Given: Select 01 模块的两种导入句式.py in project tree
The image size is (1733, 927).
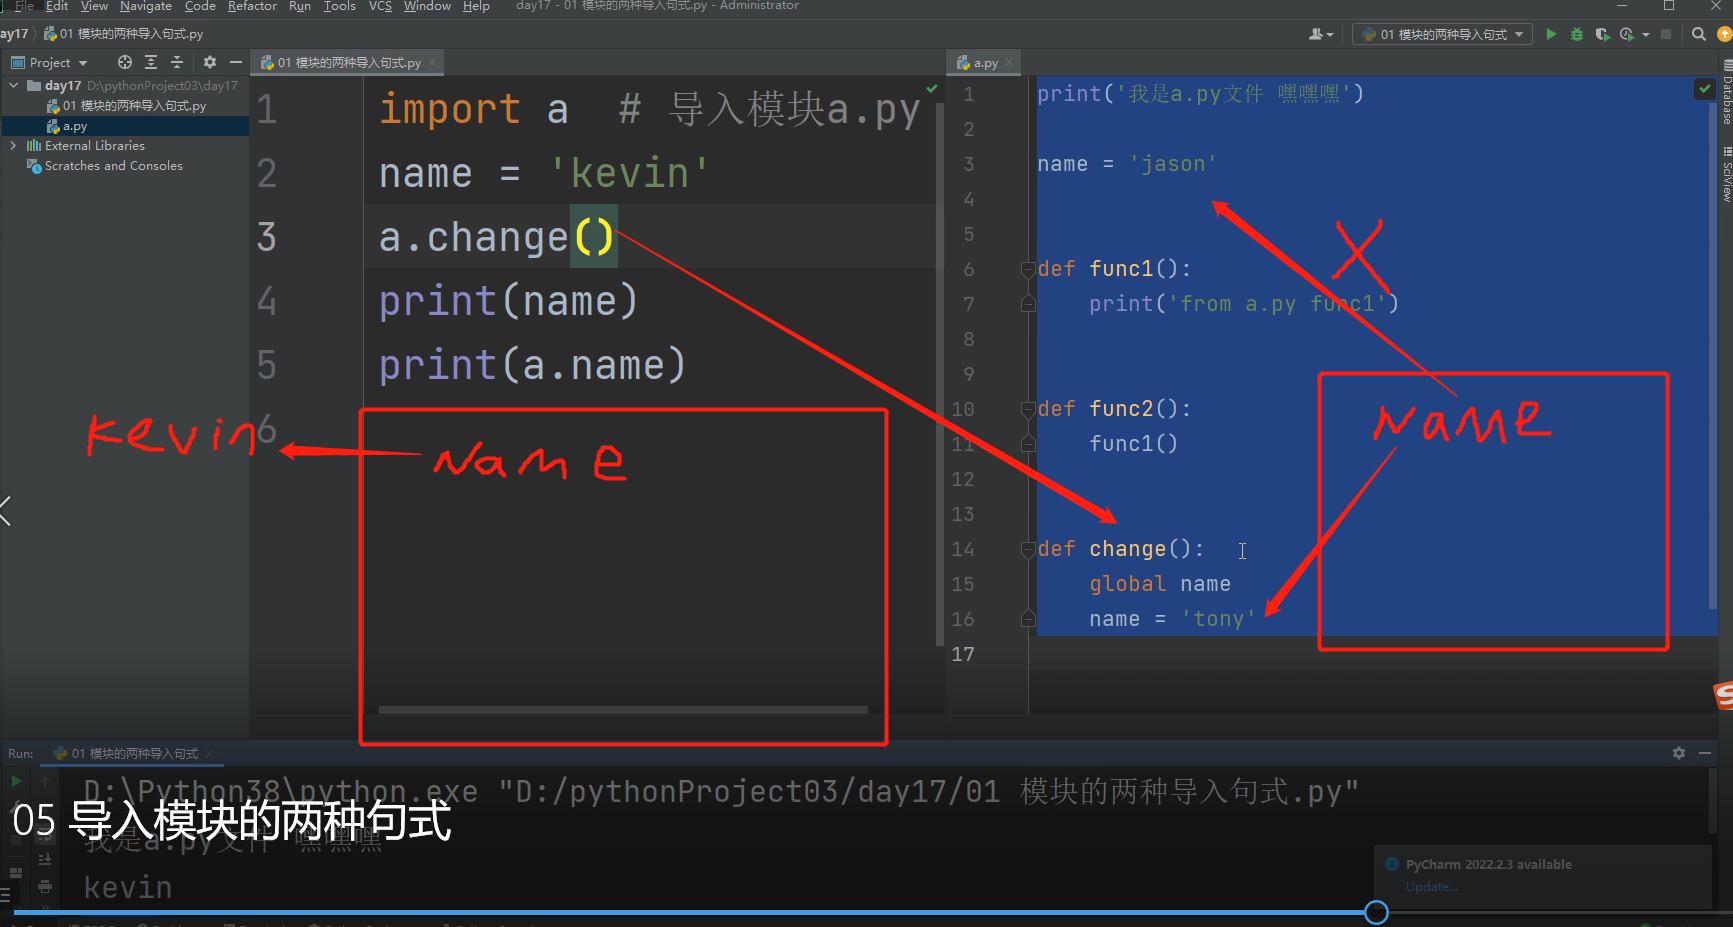Looking at the screenshot, I should [125, 106].
